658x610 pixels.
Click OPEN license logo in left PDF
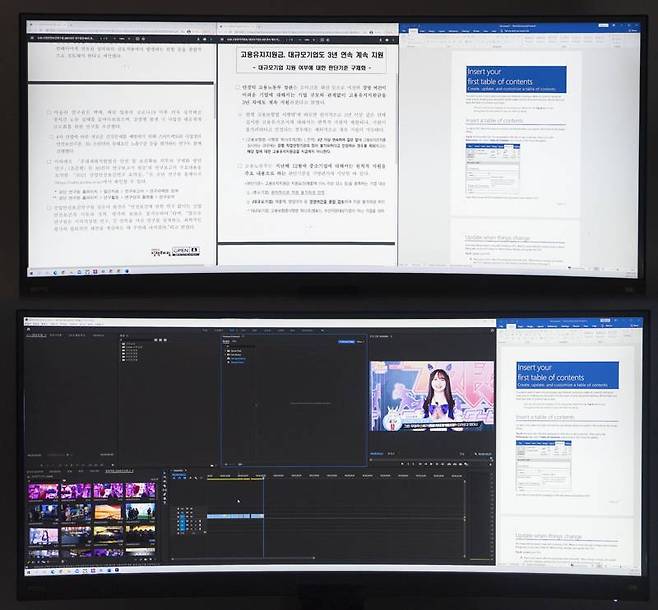(185, 251)
